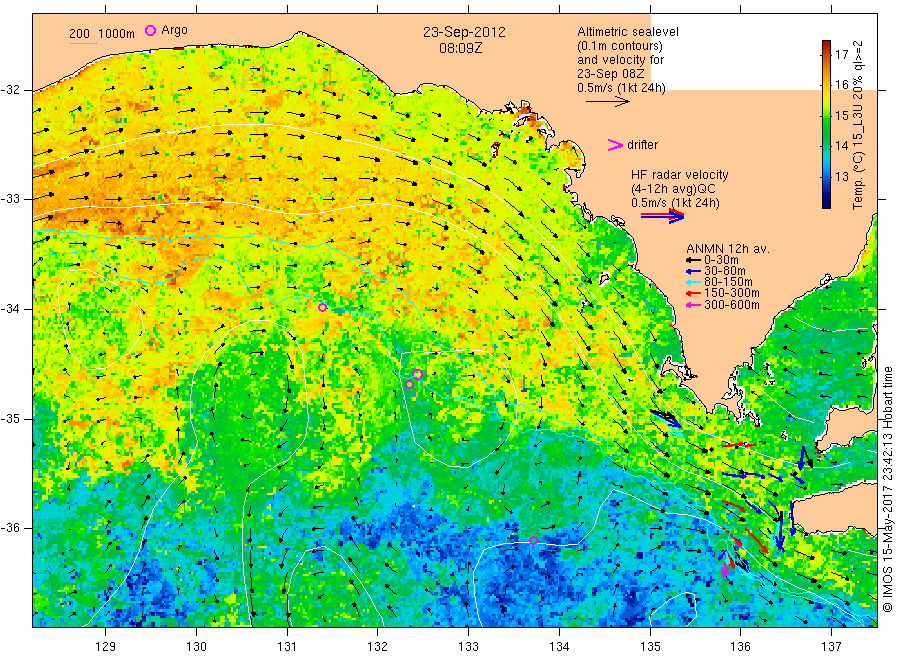Click the '23-Sep-2012' date title

(464, 32)
